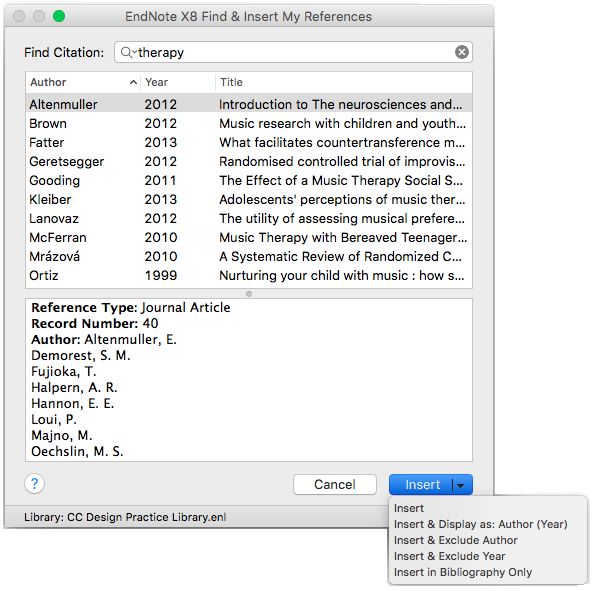Click the Insert button

422,485
